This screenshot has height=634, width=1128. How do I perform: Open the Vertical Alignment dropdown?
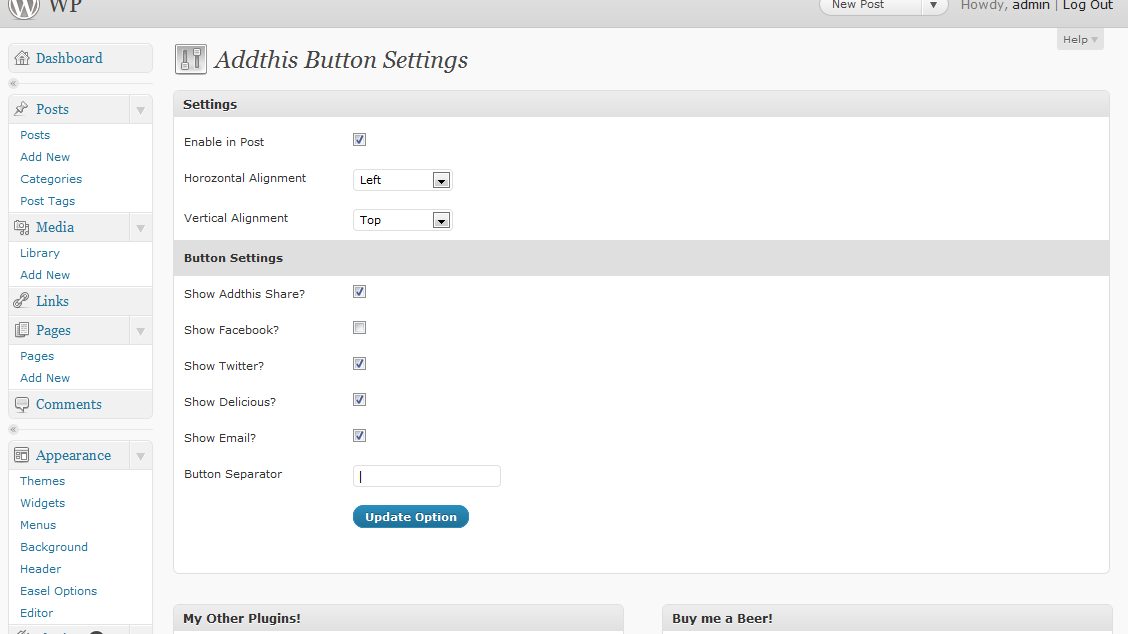pyautogui.click(x=402, y=220)
